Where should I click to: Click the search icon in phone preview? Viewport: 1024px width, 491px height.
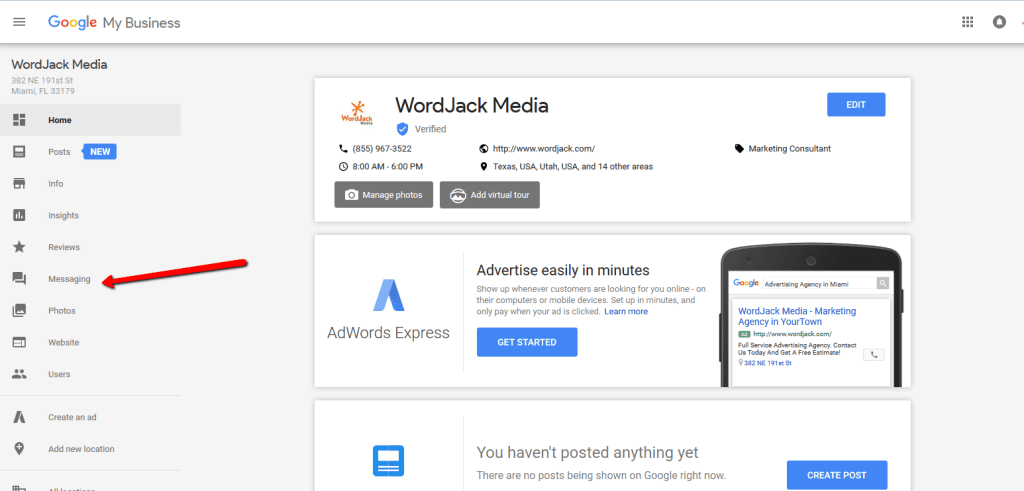tap(883, 283)
